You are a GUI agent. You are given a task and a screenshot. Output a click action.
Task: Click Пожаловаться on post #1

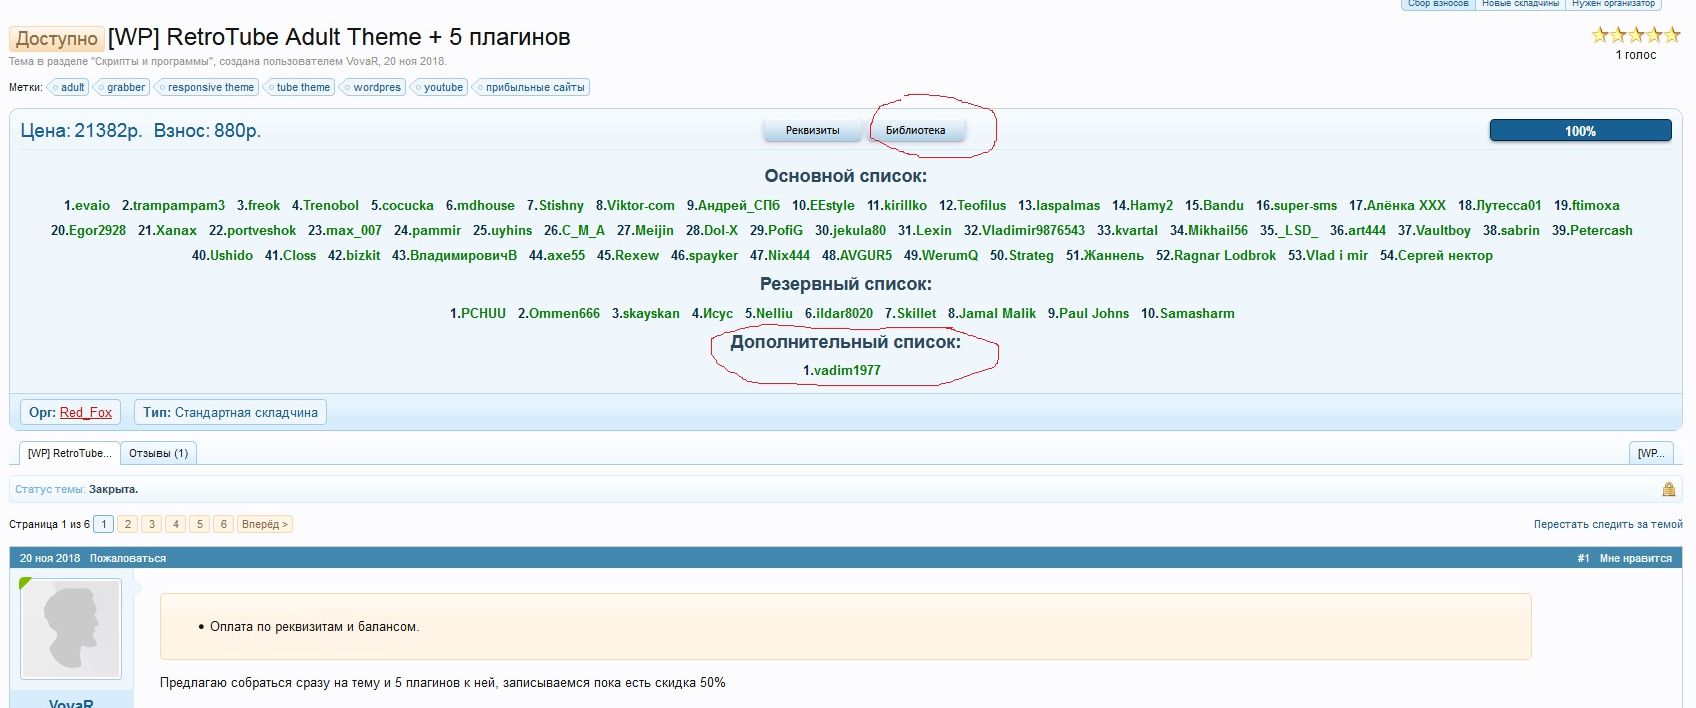point(128,558)
